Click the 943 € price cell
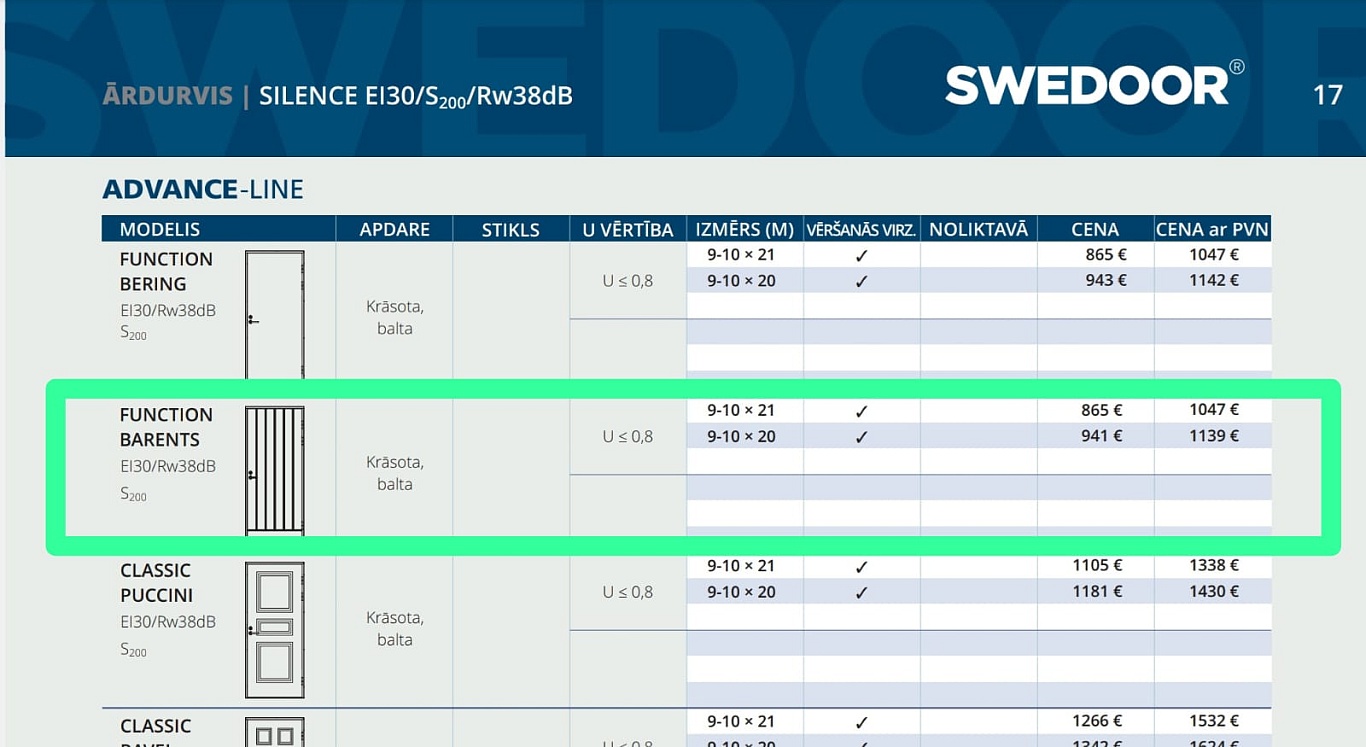 click(1105, 280)
